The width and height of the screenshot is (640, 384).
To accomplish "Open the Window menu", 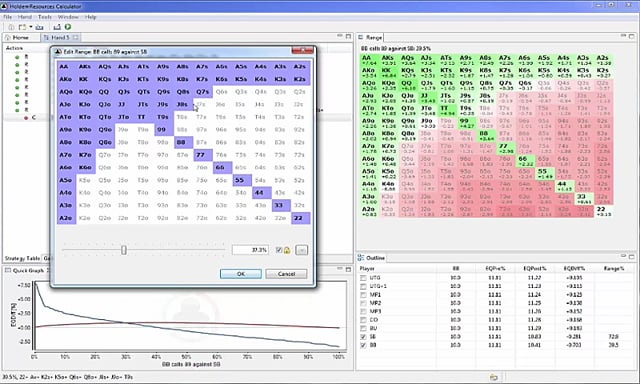I will pyautogui.click(x=68, y=17).
